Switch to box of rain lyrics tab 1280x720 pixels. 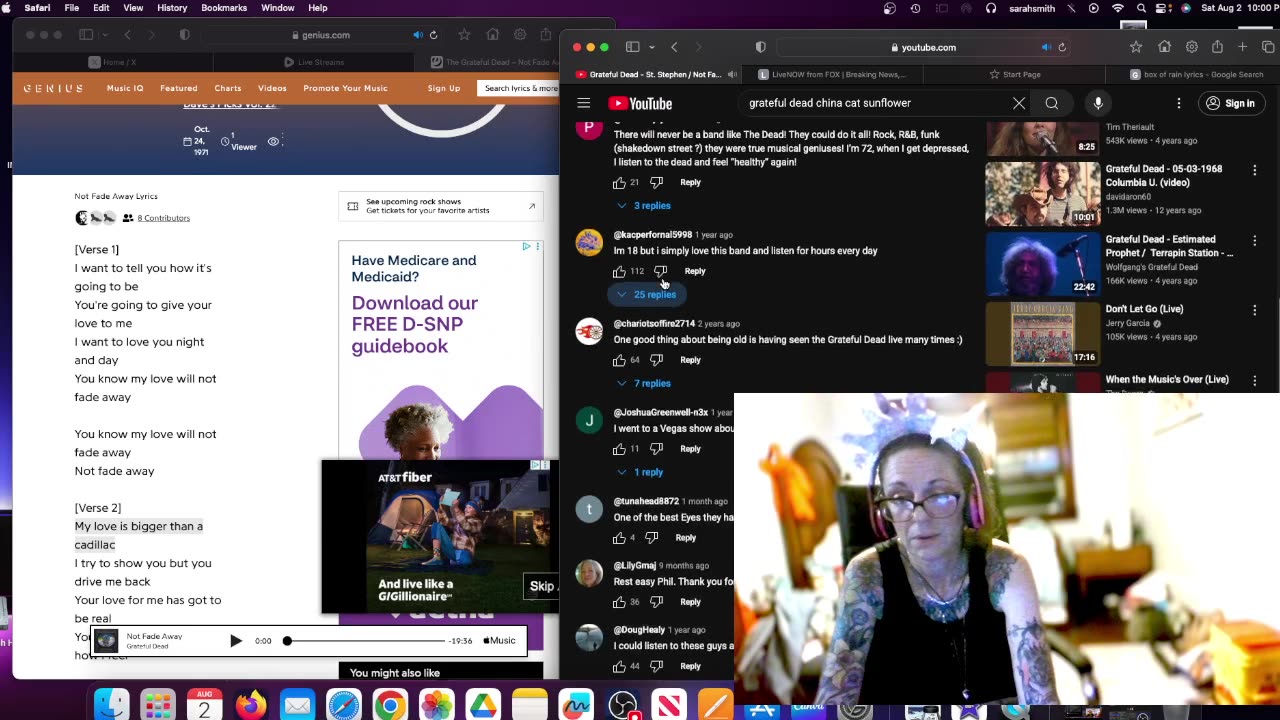click(x=1196, y=74)
